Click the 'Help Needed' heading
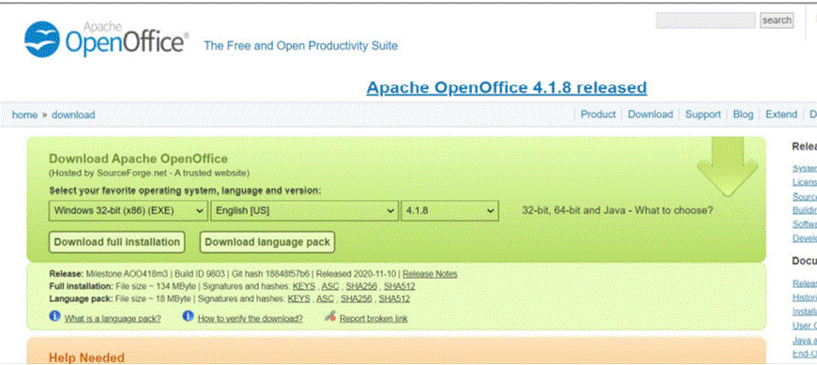This screenshot has height=365, width=817. (86, 358)
